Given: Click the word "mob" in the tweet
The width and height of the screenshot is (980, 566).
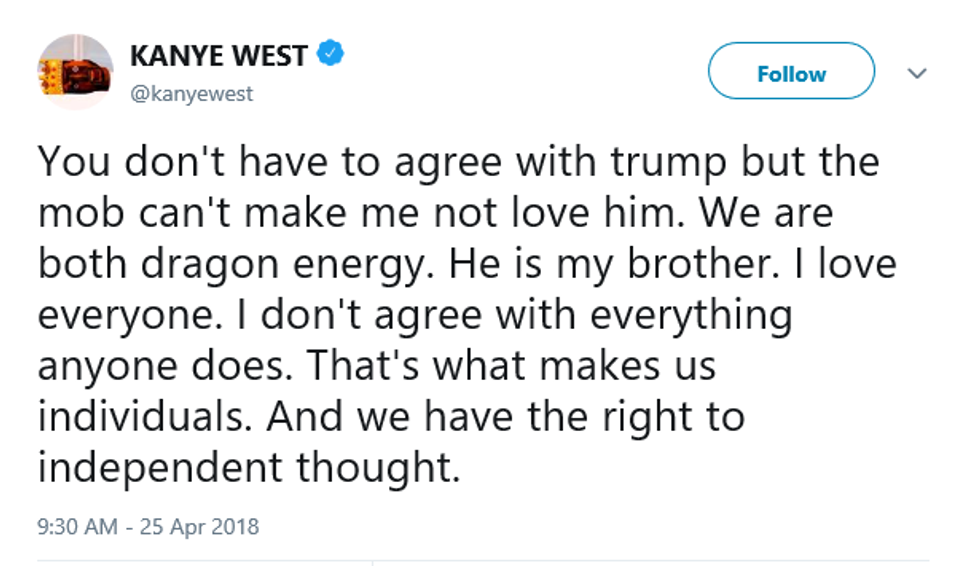Looking at the screenshot, I should [x=79, y=213].
